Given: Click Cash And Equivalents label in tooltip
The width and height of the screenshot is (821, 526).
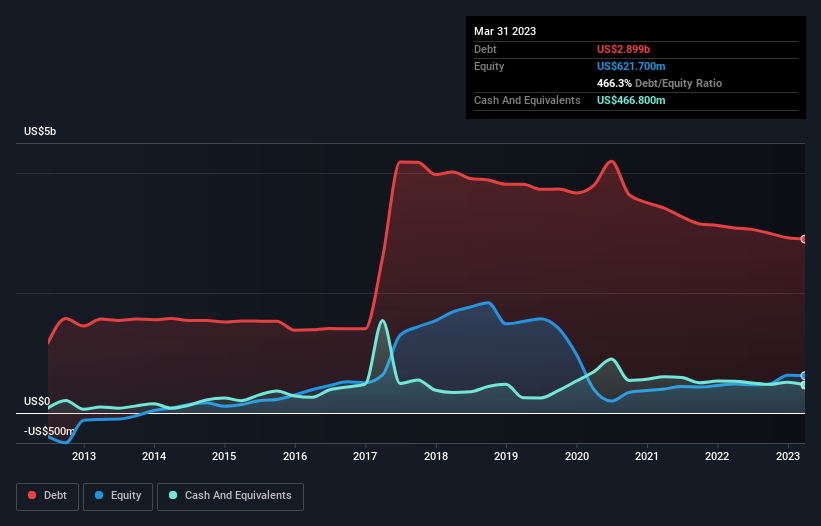Looking at the screenshot, I should 527,100.
